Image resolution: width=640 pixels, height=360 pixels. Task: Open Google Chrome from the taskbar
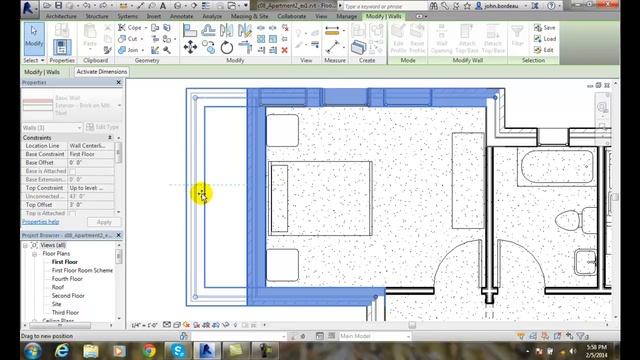click(149, 351)
